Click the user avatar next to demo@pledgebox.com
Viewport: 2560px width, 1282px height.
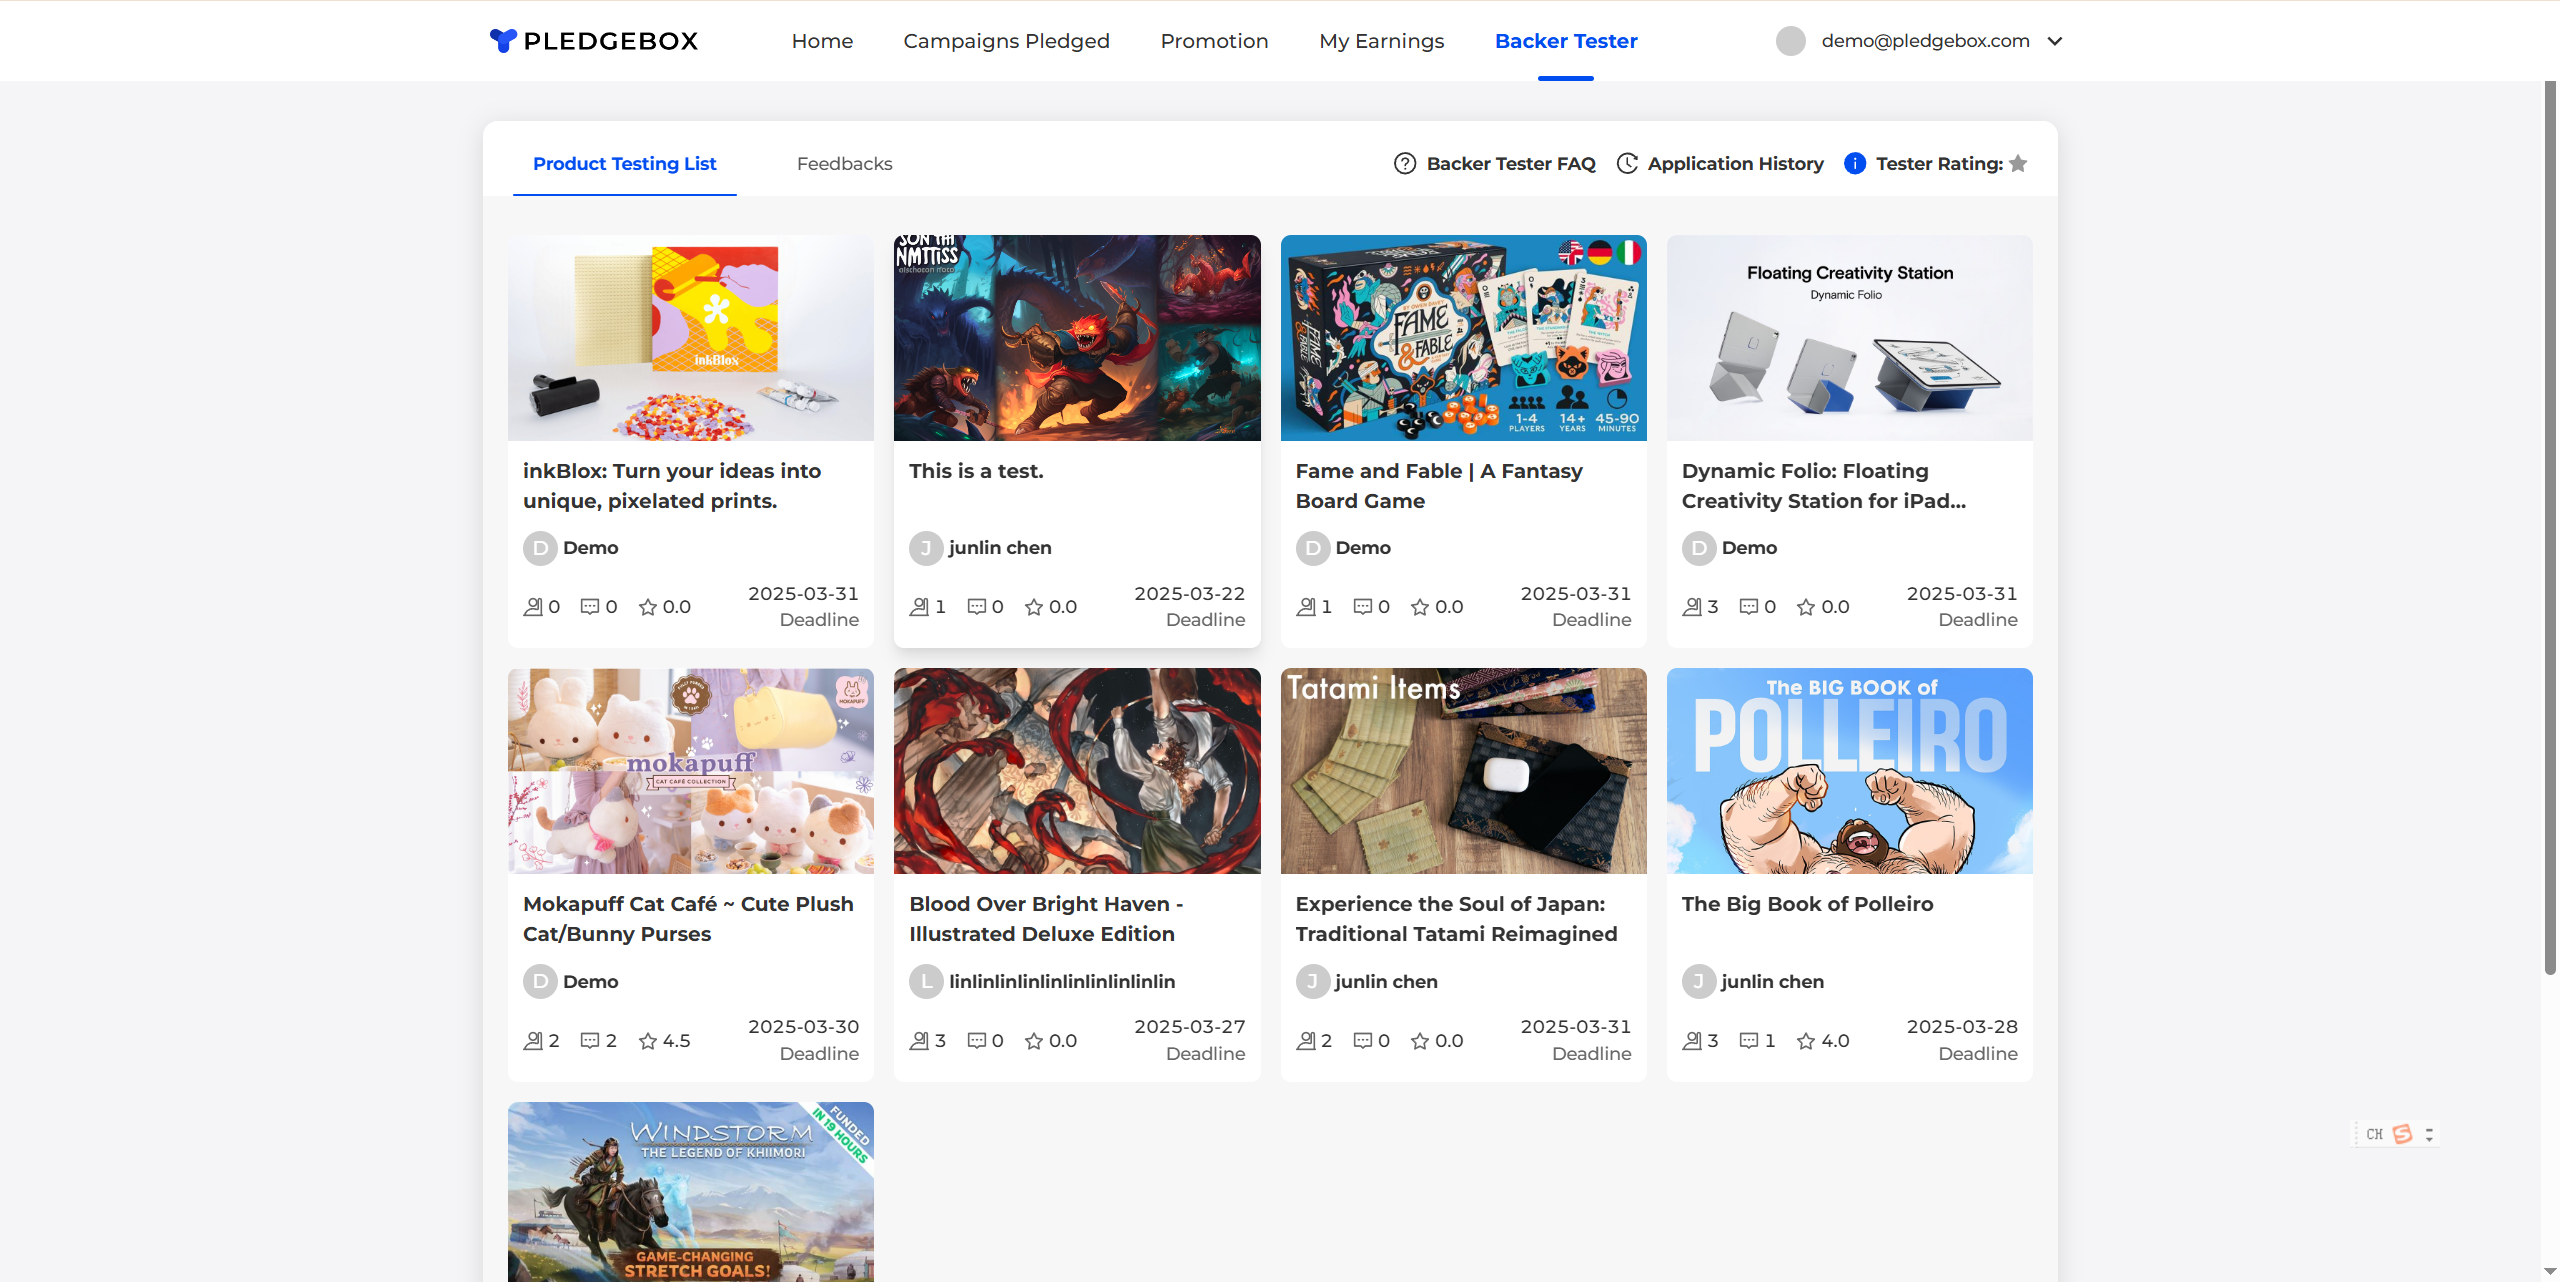click(1791, 41)
